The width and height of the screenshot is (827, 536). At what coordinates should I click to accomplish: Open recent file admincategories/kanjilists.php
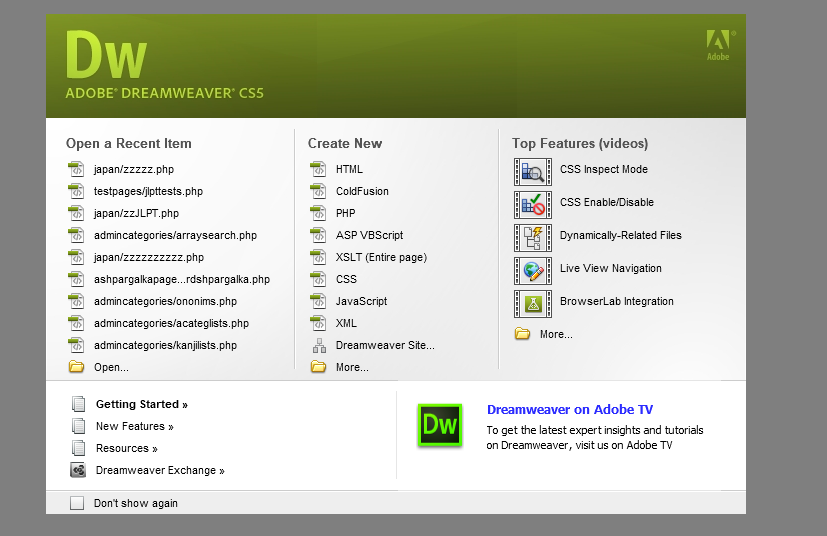point(166,345)
